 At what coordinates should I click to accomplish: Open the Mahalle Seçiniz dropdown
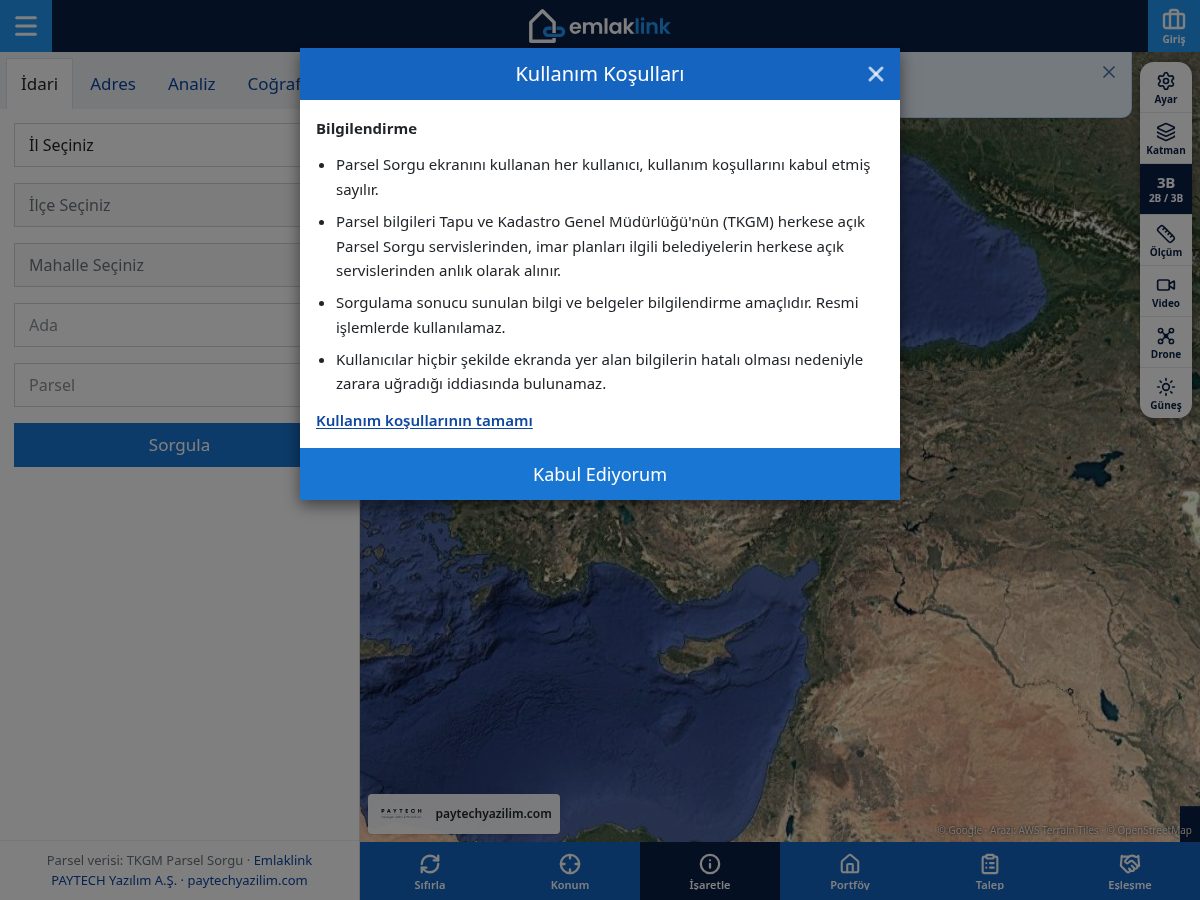(x=157, y=265)
